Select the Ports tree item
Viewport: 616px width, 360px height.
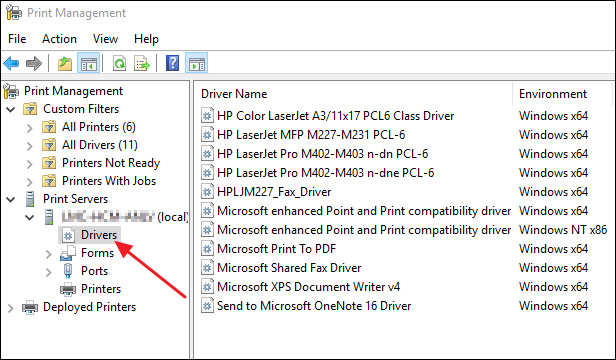coord(94,271)
